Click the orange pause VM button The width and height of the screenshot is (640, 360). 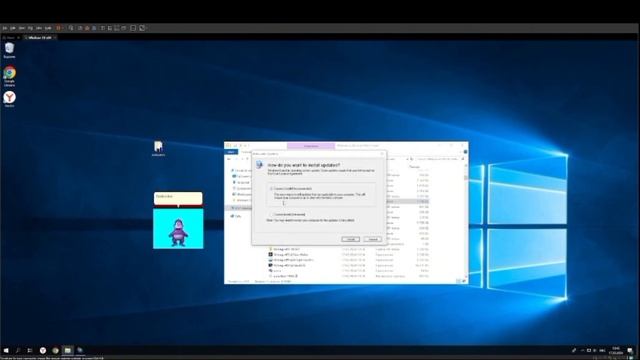(x=58, y=28)
